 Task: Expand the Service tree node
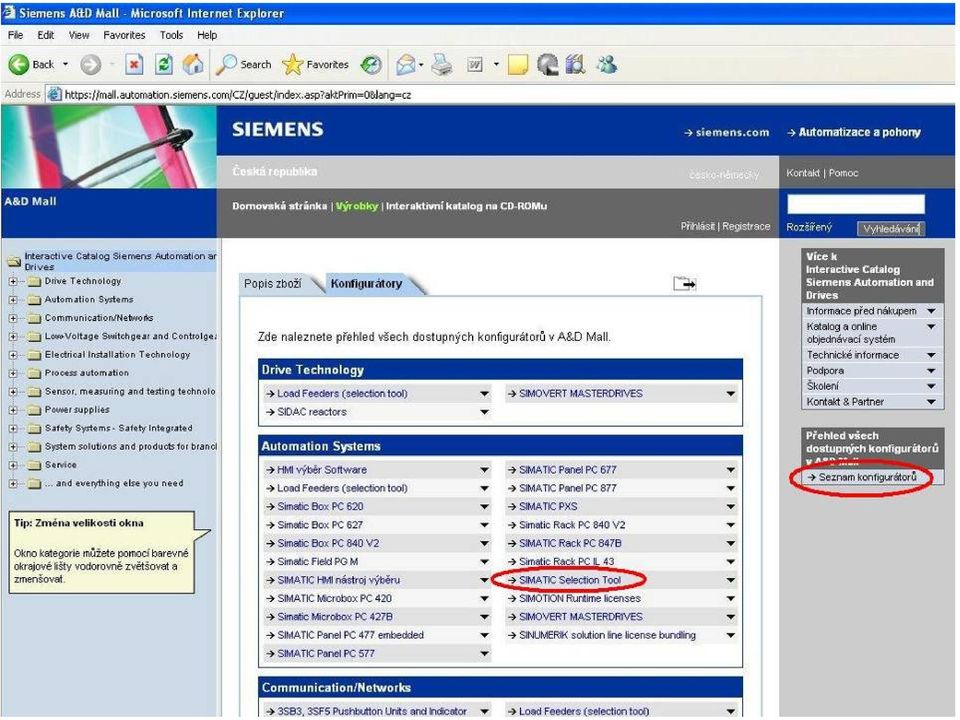click(x=13, y=465)
